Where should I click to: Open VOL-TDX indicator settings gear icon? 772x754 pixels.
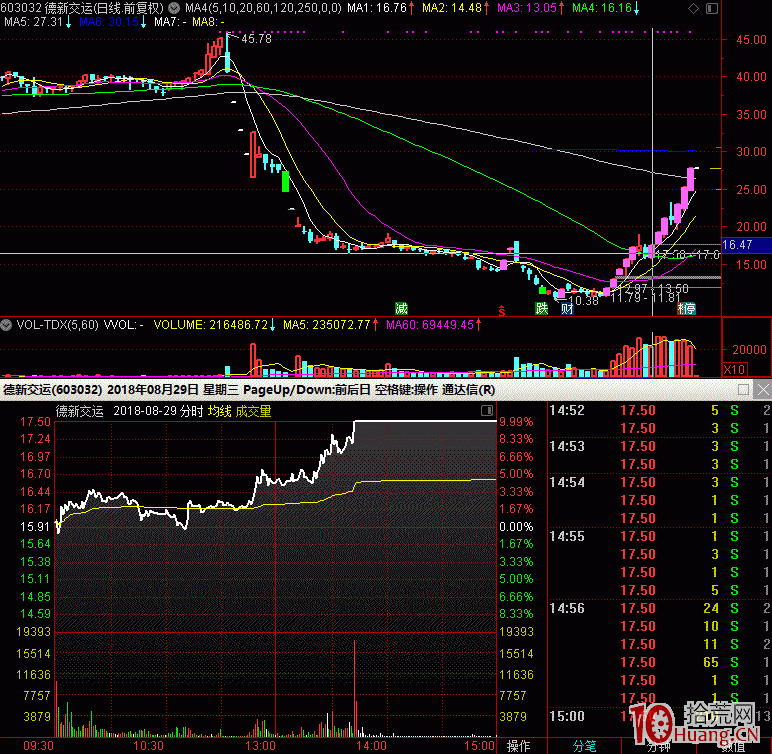coord(6,325)
